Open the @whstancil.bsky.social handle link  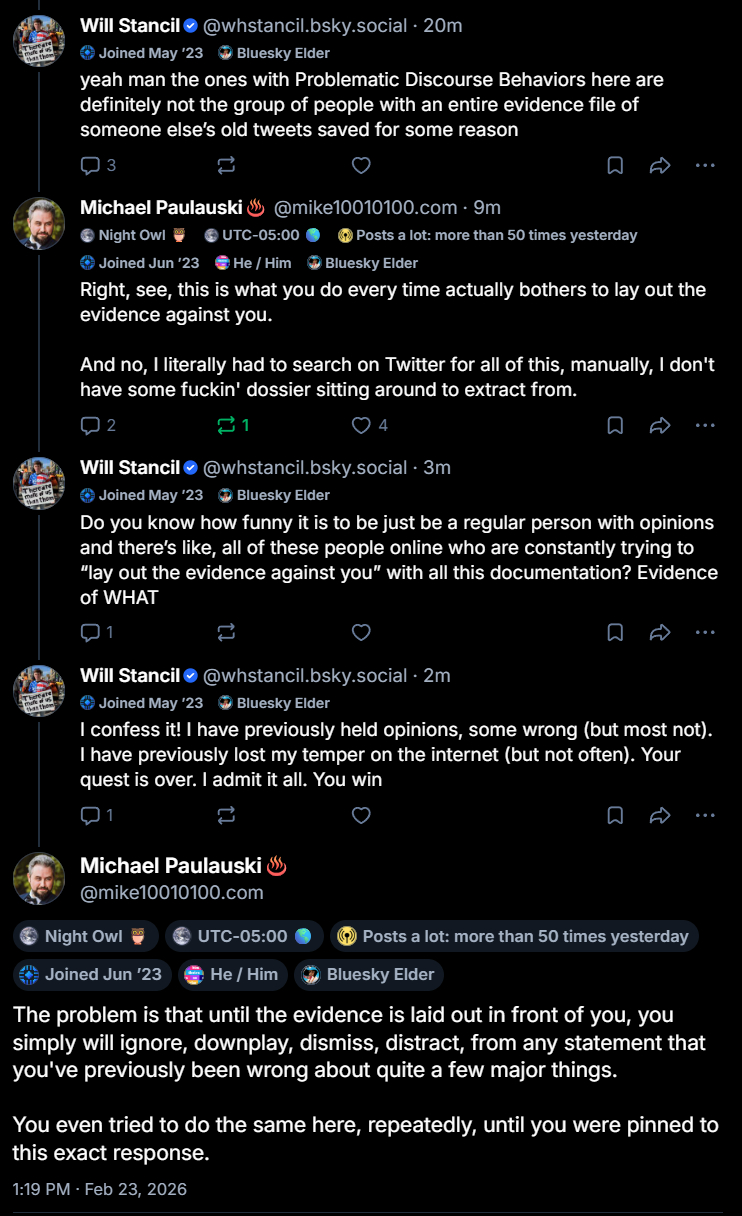point(305,26)
